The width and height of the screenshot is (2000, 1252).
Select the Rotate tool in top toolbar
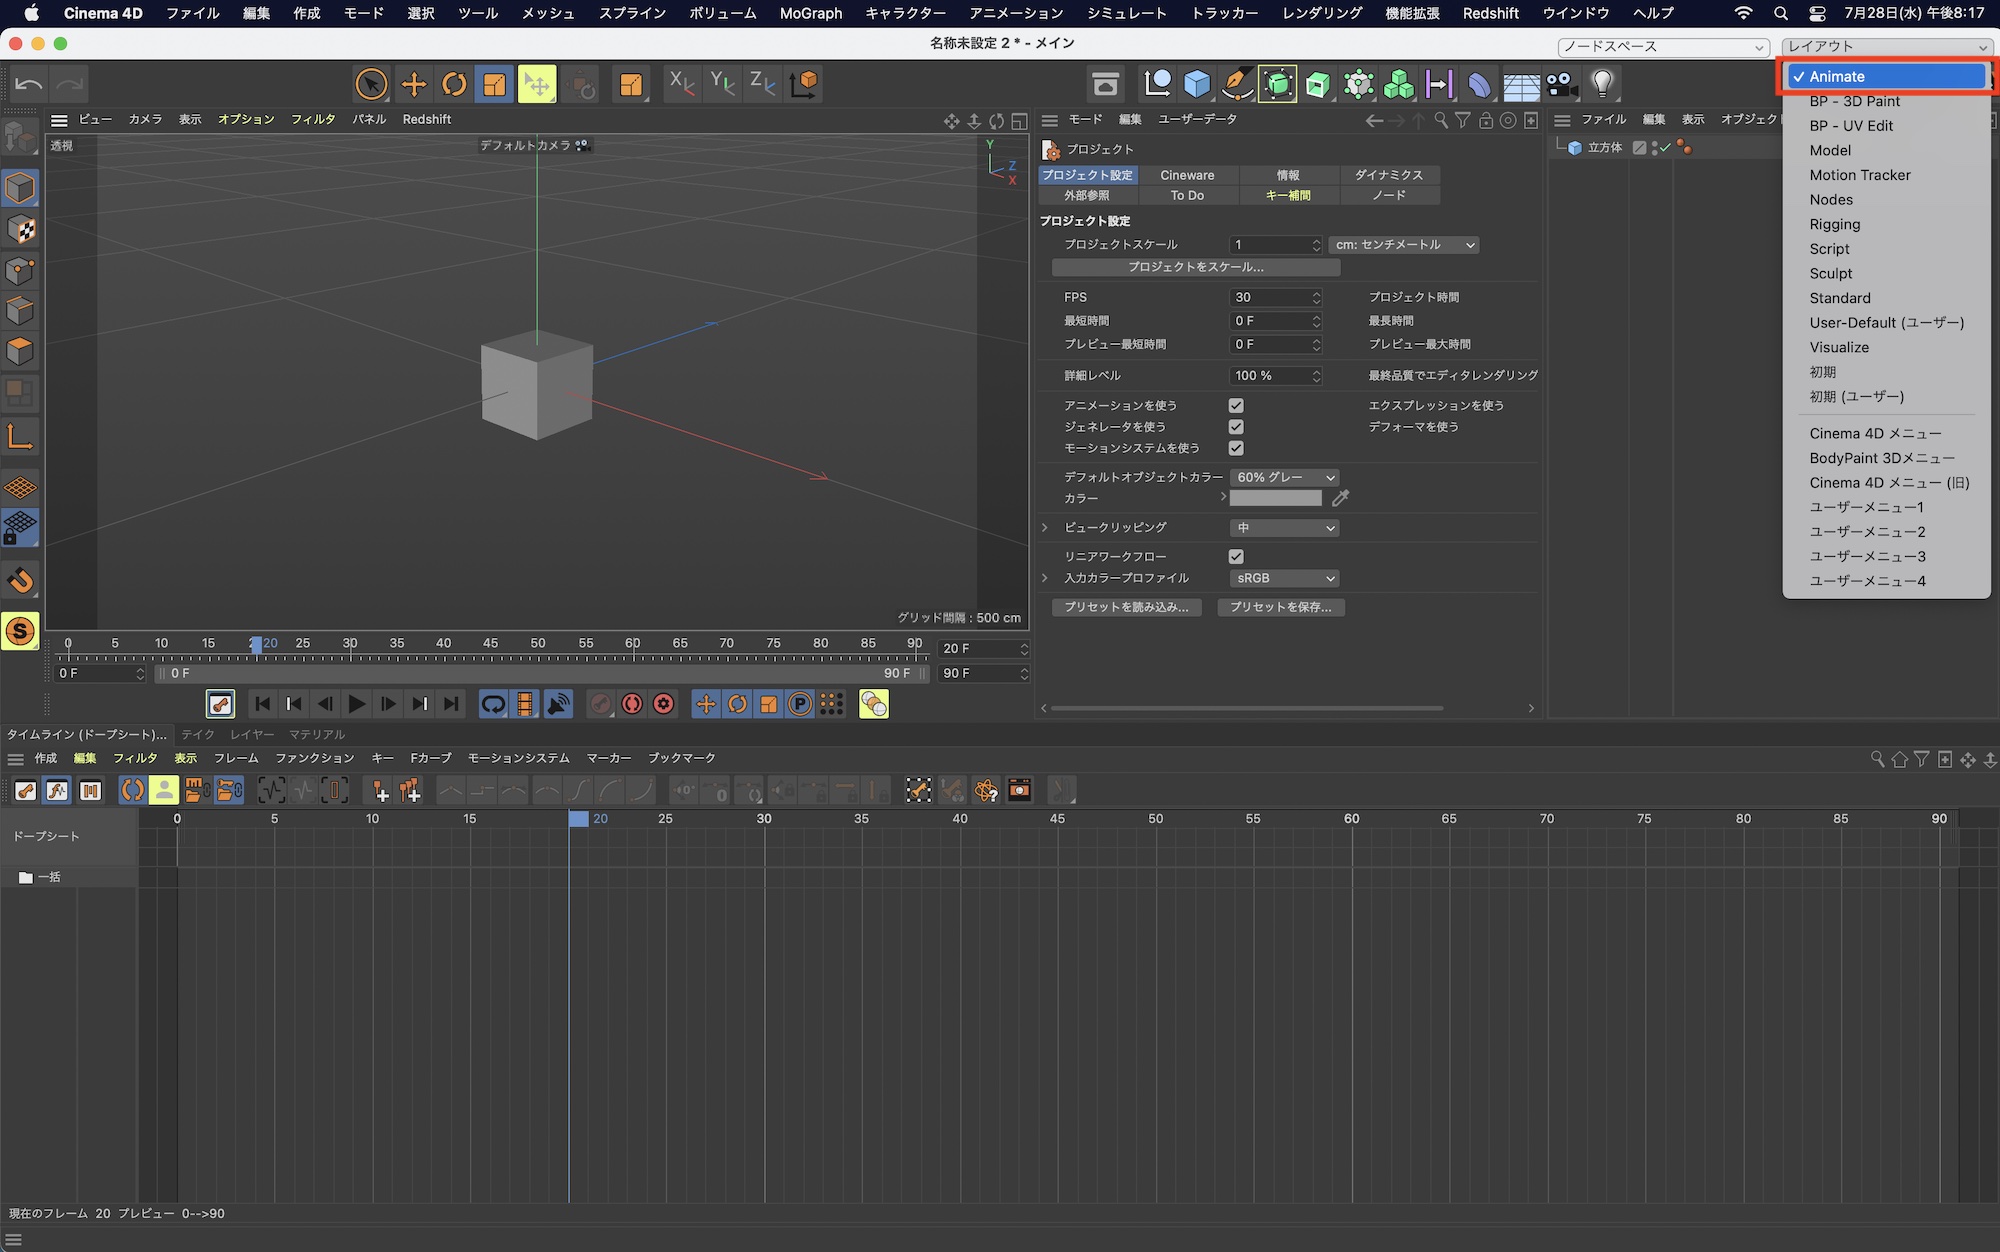(454, 84)
